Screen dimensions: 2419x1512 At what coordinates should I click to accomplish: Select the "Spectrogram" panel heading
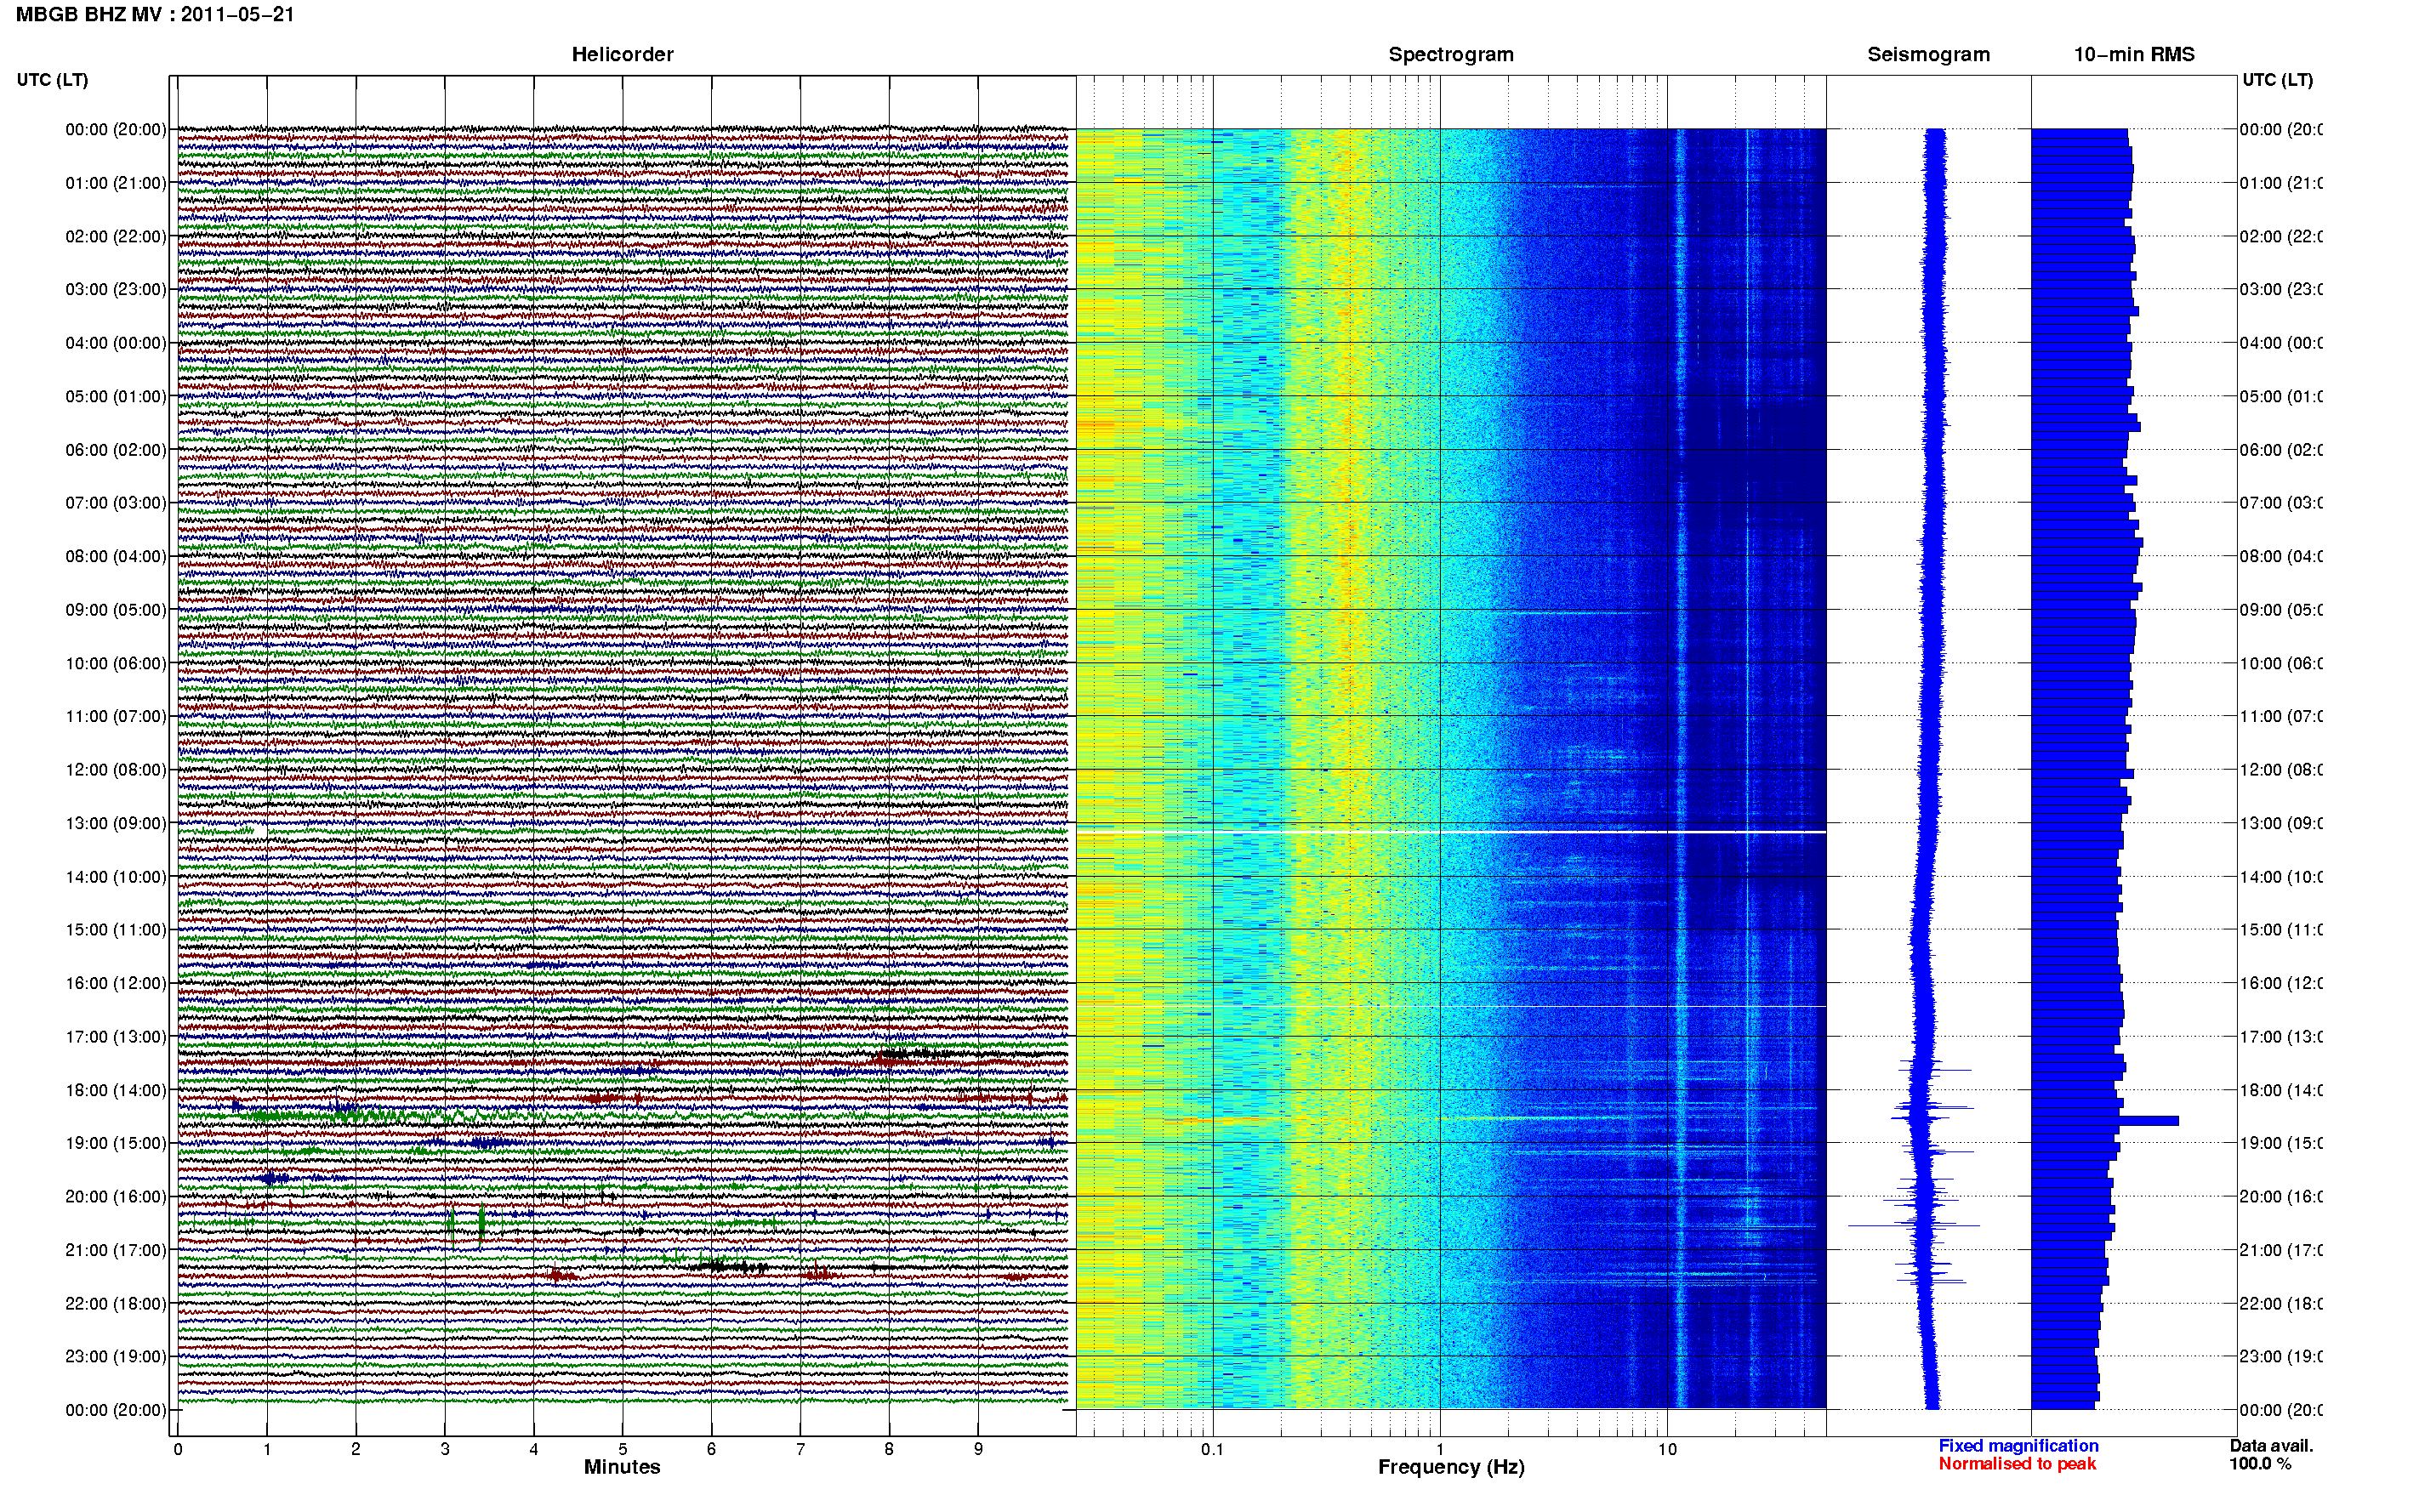[1451, 54]
